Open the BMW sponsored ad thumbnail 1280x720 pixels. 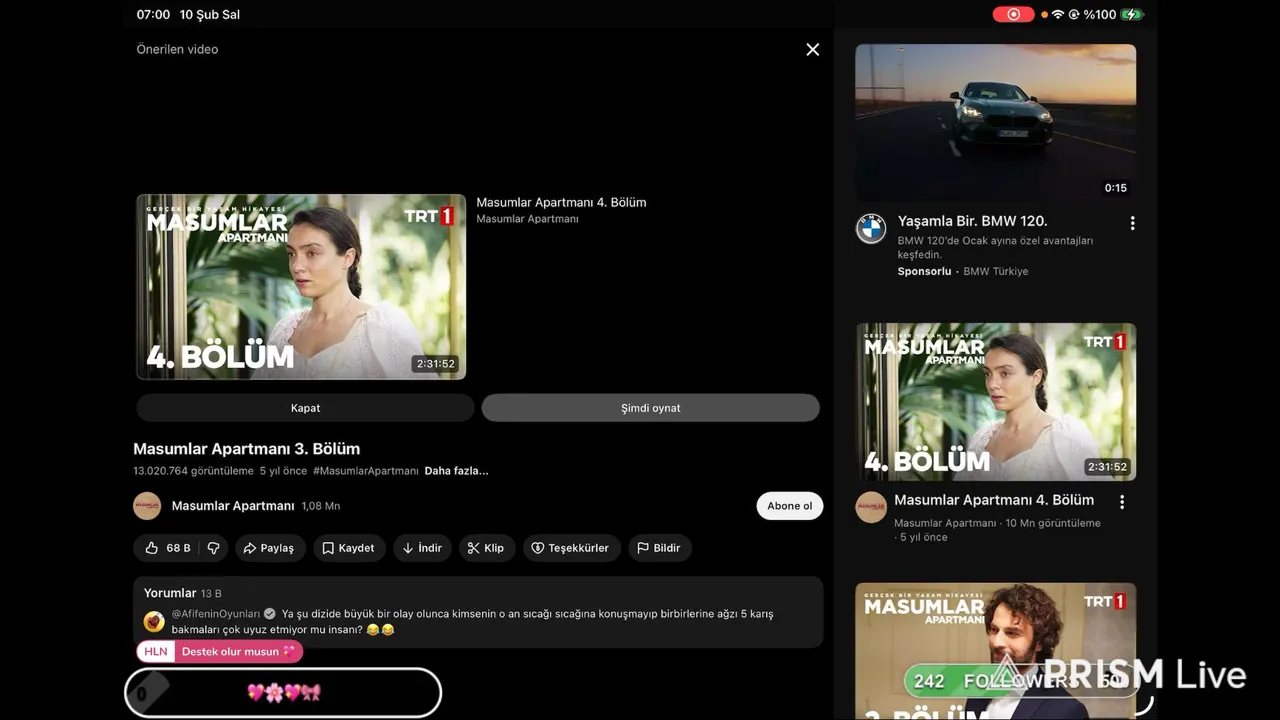point(996,123)
